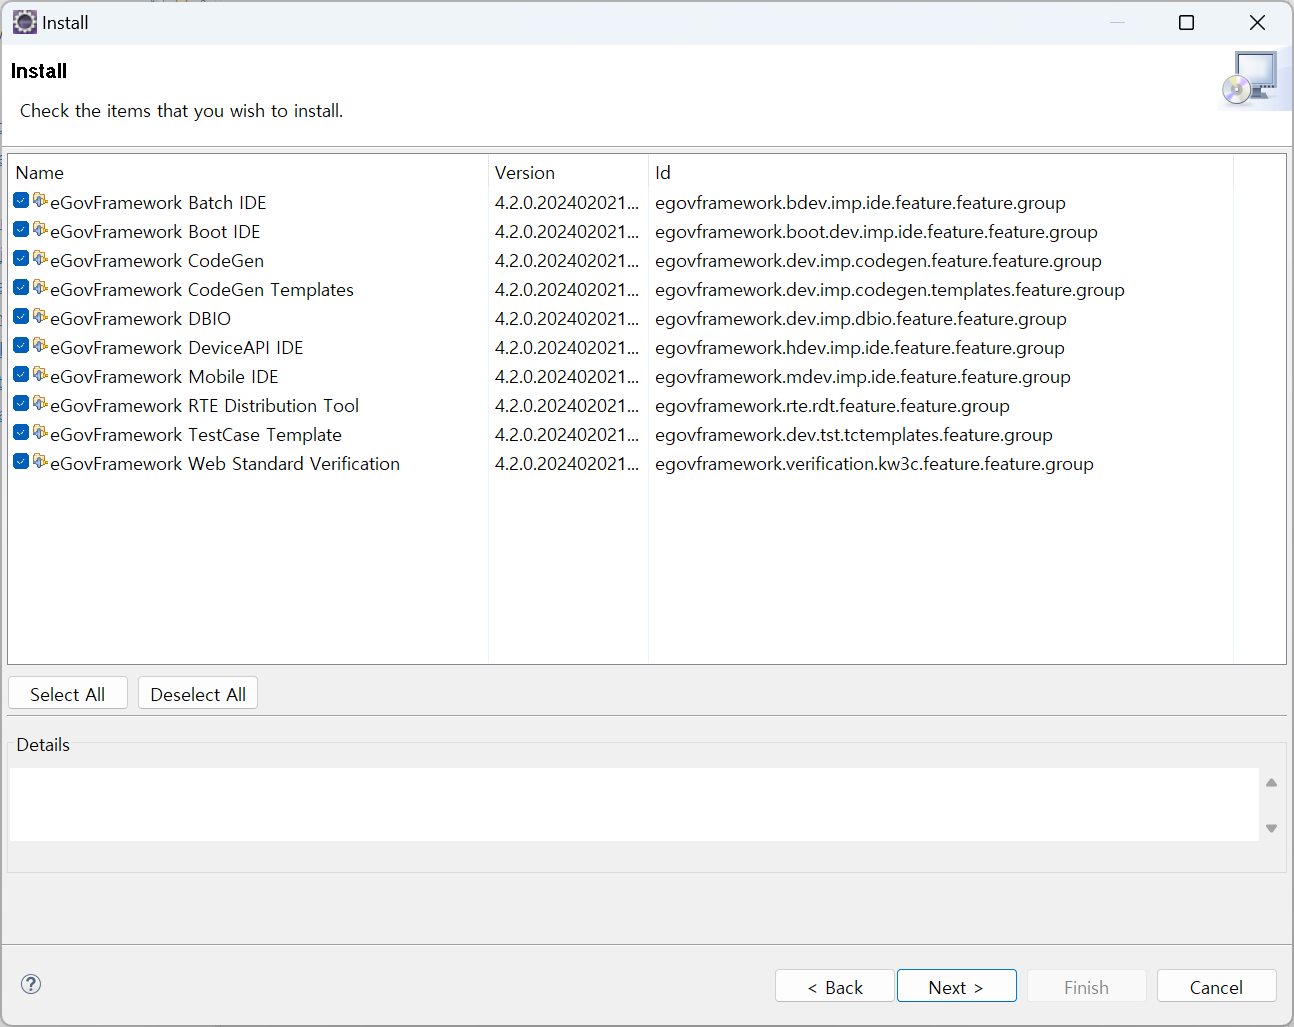Click the eGovFramework Mobile IDE feature icon
Screen dimensions: 1294x1027
40,375
